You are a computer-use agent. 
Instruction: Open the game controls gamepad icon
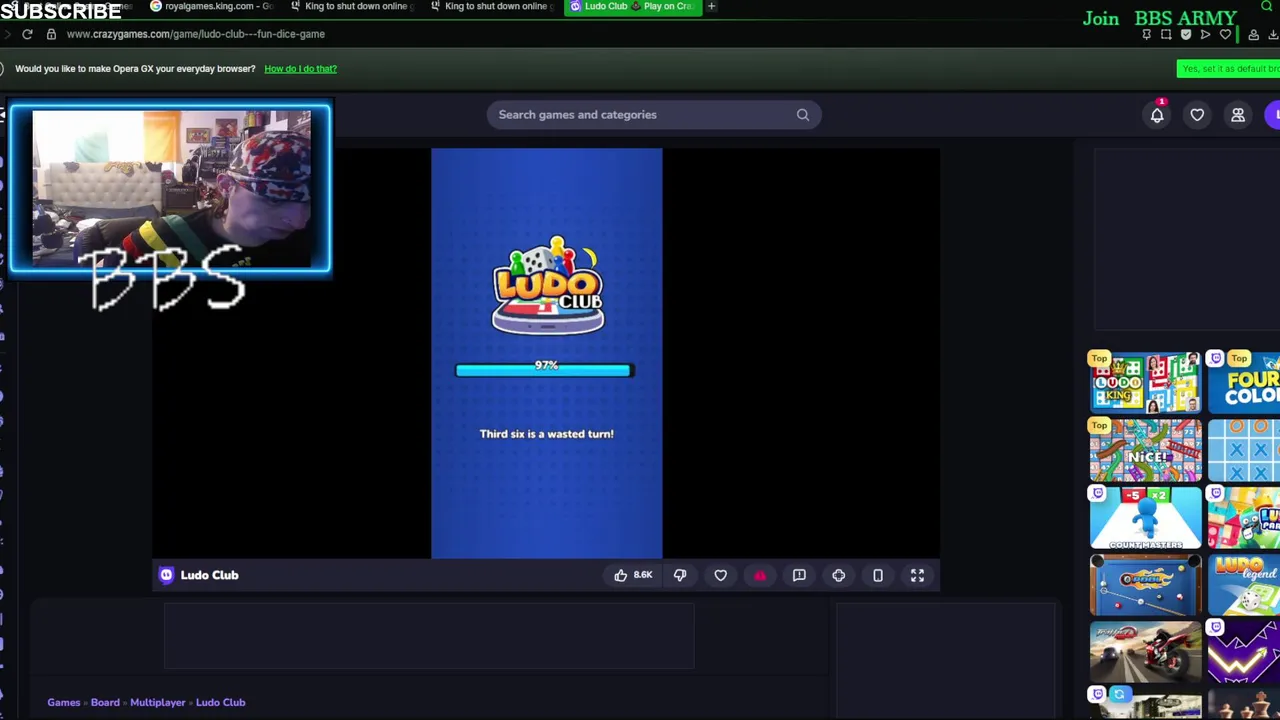839,575
